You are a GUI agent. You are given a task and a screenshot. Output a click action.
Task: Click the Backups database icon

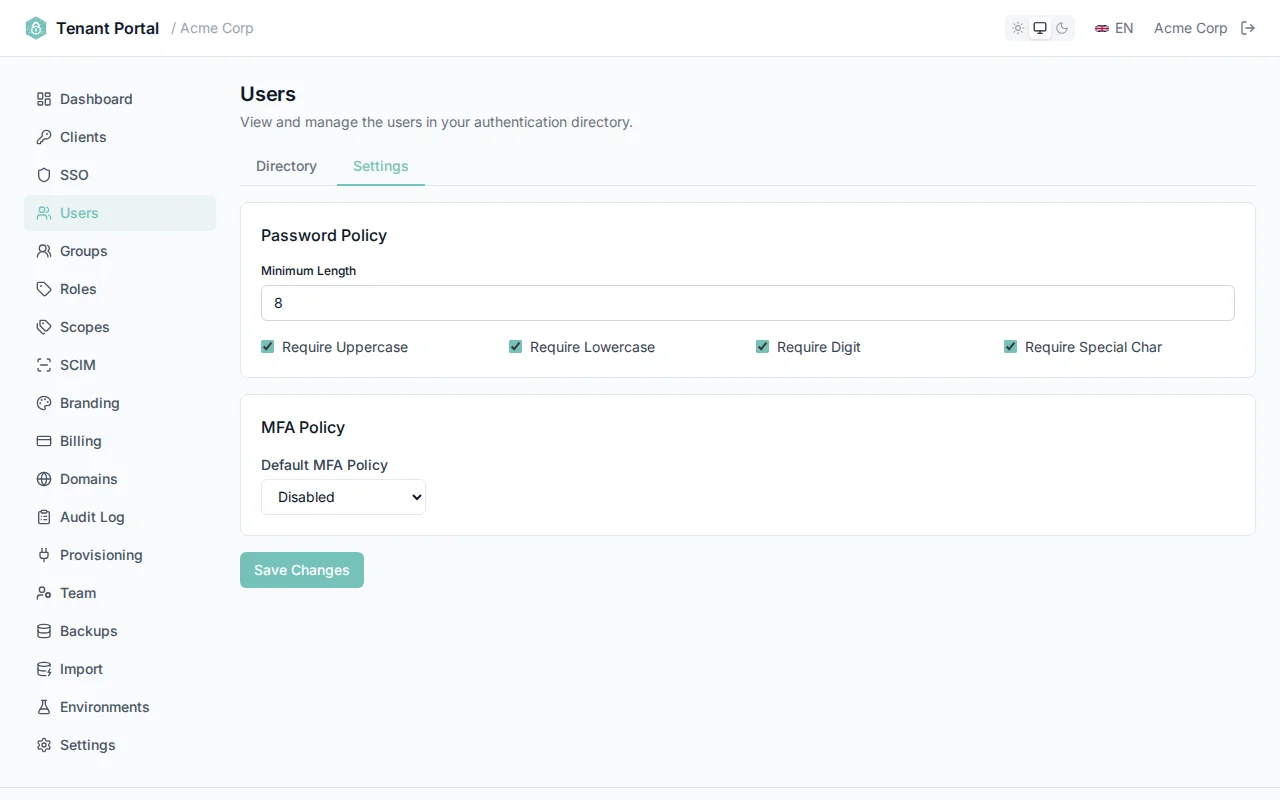[44, 631]
